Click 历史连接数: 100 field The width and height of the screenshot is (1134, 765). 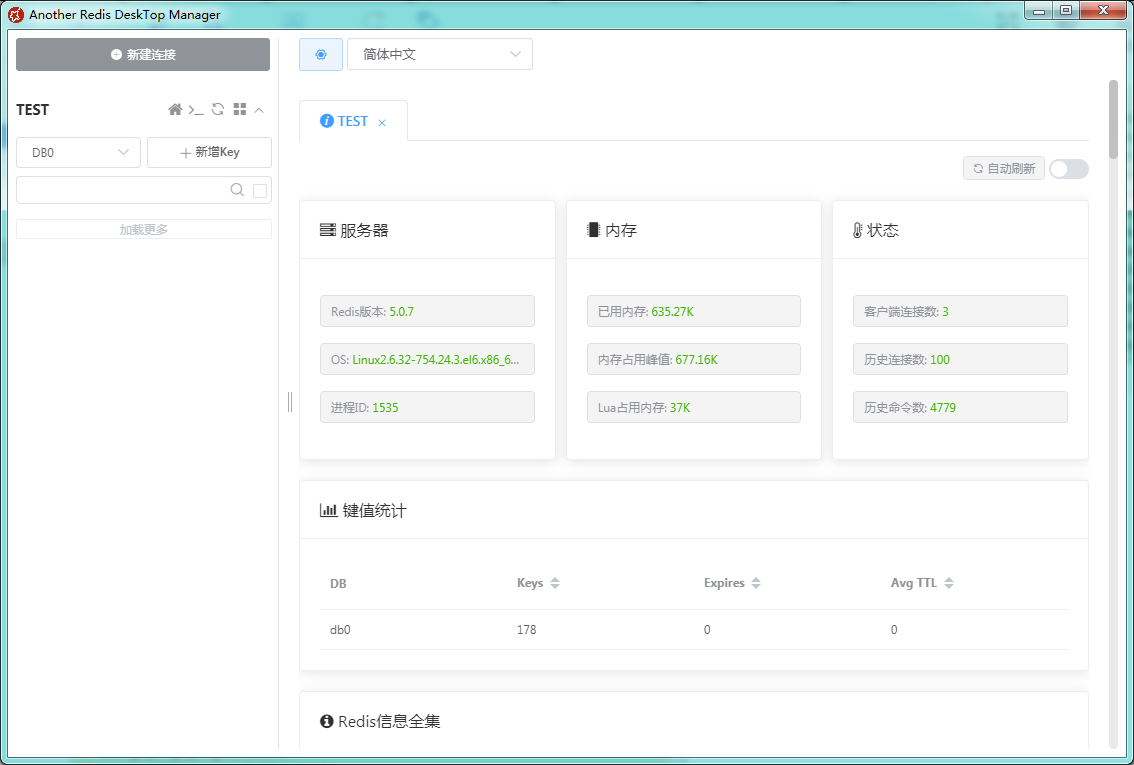960,359
